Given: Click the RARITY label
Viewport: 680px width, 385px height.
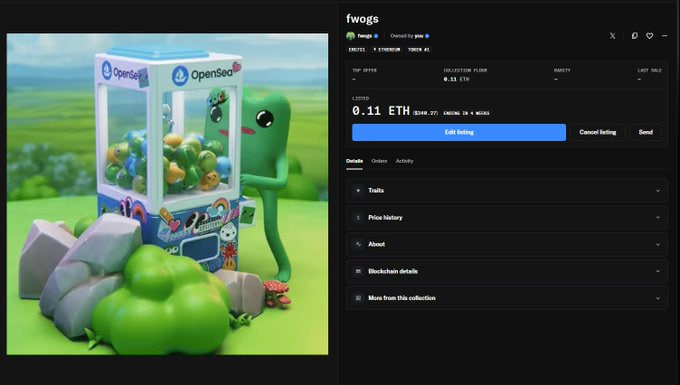Looking at the screenshot, I should [562, 70].
